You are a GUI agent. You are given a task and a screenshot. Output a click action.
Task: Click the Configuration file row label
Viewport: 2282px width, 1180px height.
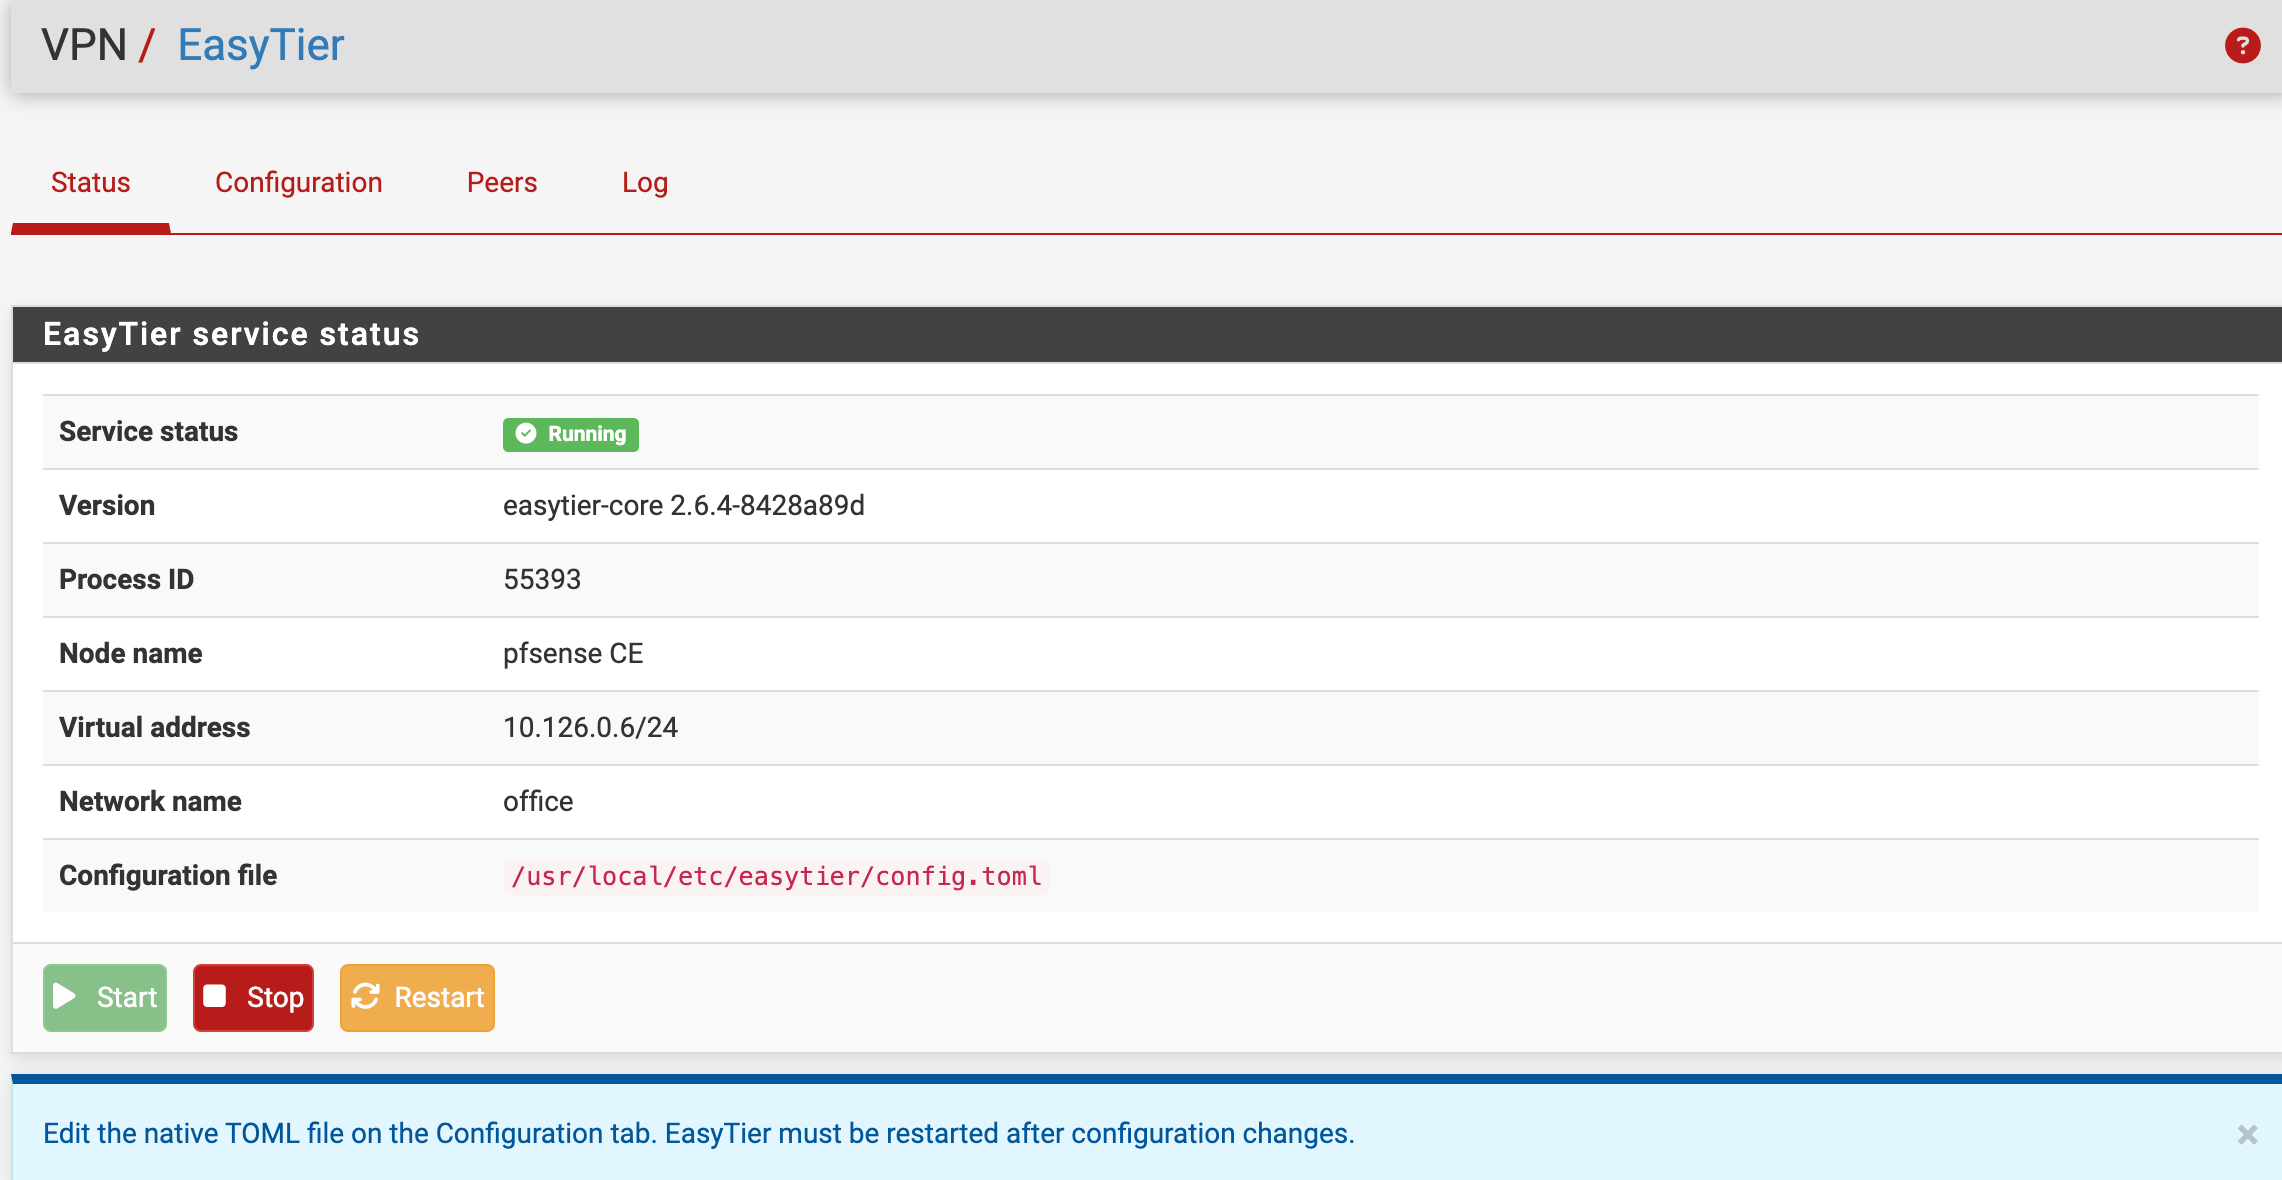(x=168, y=876)
